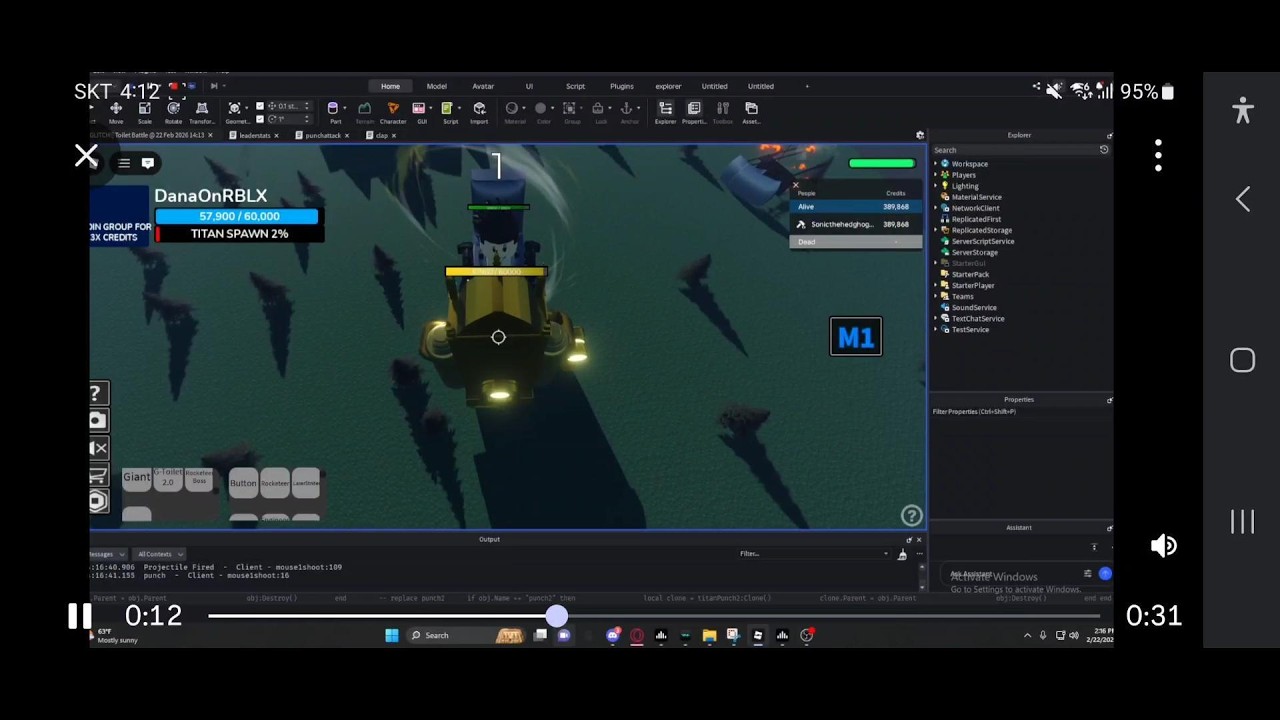
Task: Select the Giant unit button
Action: point(137,482)
